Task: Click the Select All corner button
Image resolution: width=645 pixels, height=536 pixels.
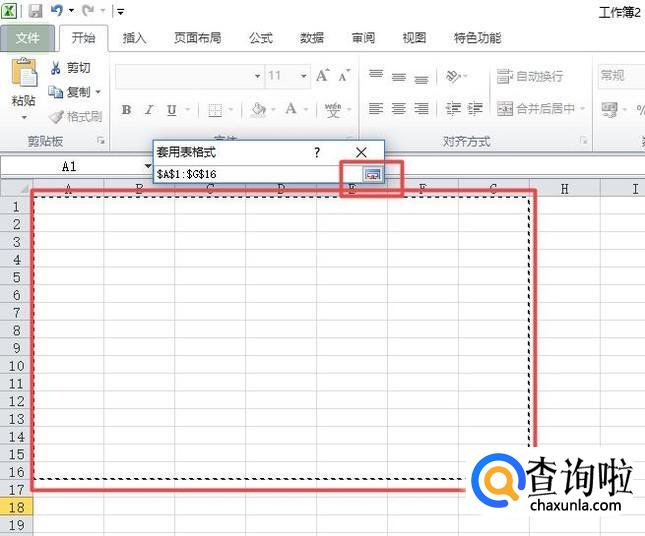Action: click(16, 188)
